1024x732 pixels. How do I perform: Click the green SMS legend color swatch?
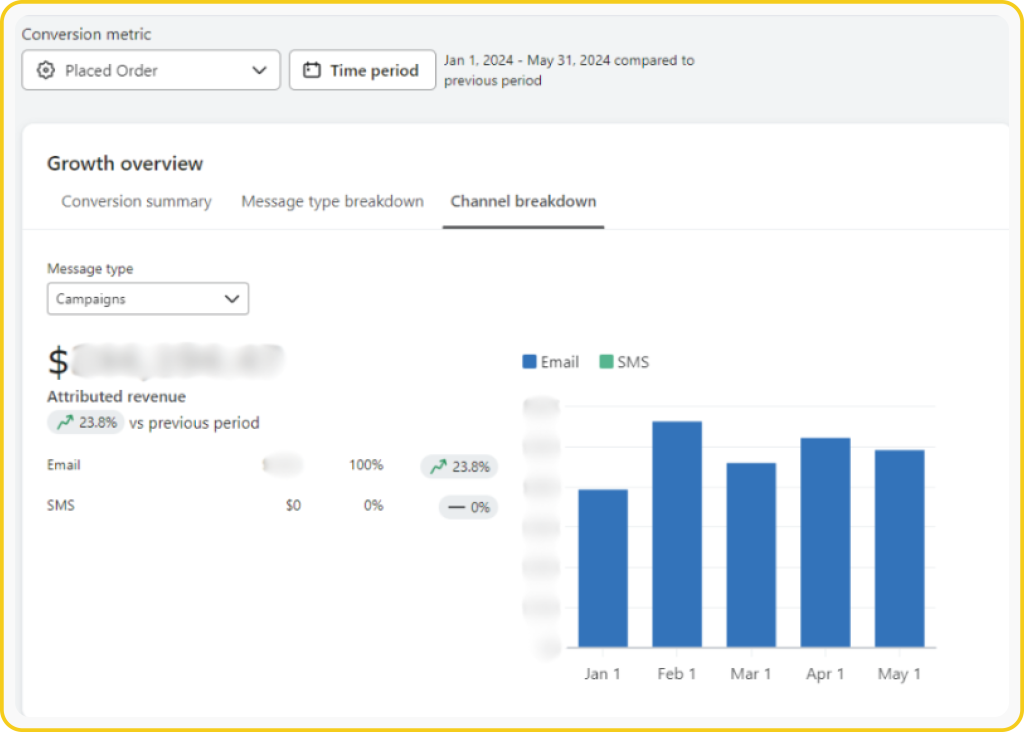[606, 362]
